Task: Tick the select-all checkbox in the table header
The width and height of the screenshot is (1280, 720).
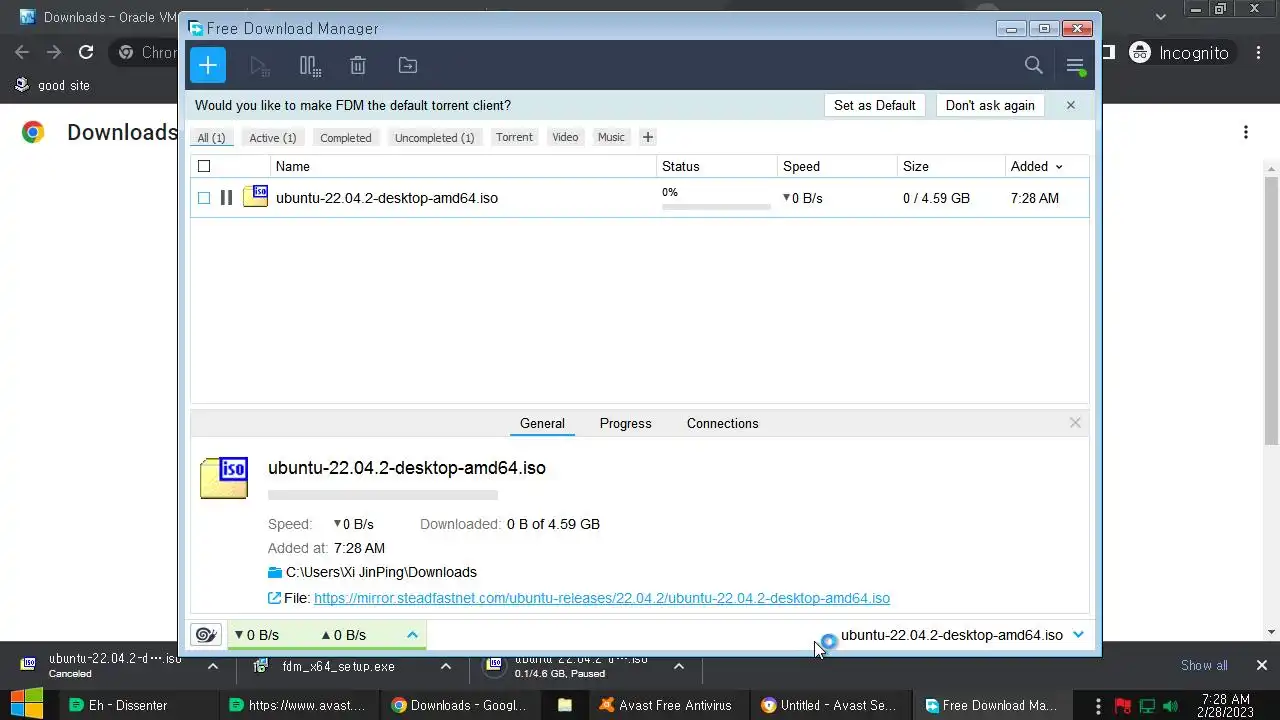Action: (204, 166)
